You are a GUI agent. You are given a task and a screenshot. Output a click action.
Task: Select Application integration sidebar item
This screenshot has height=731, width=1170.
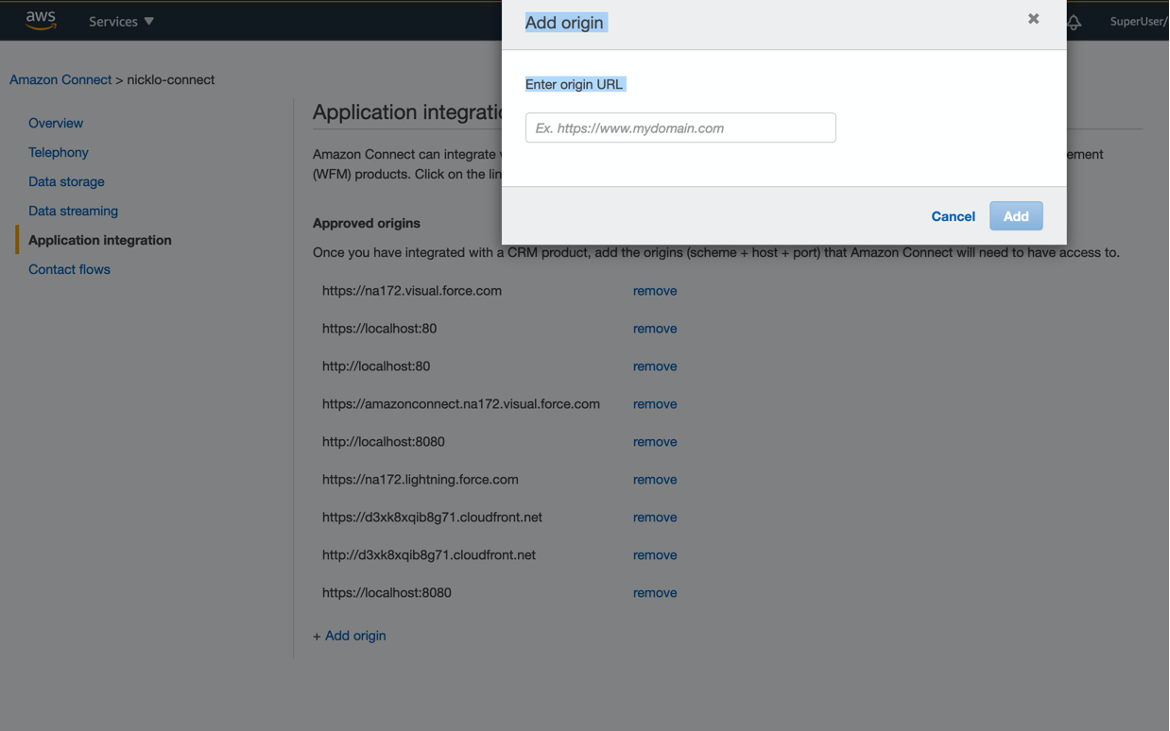(100, 240)
